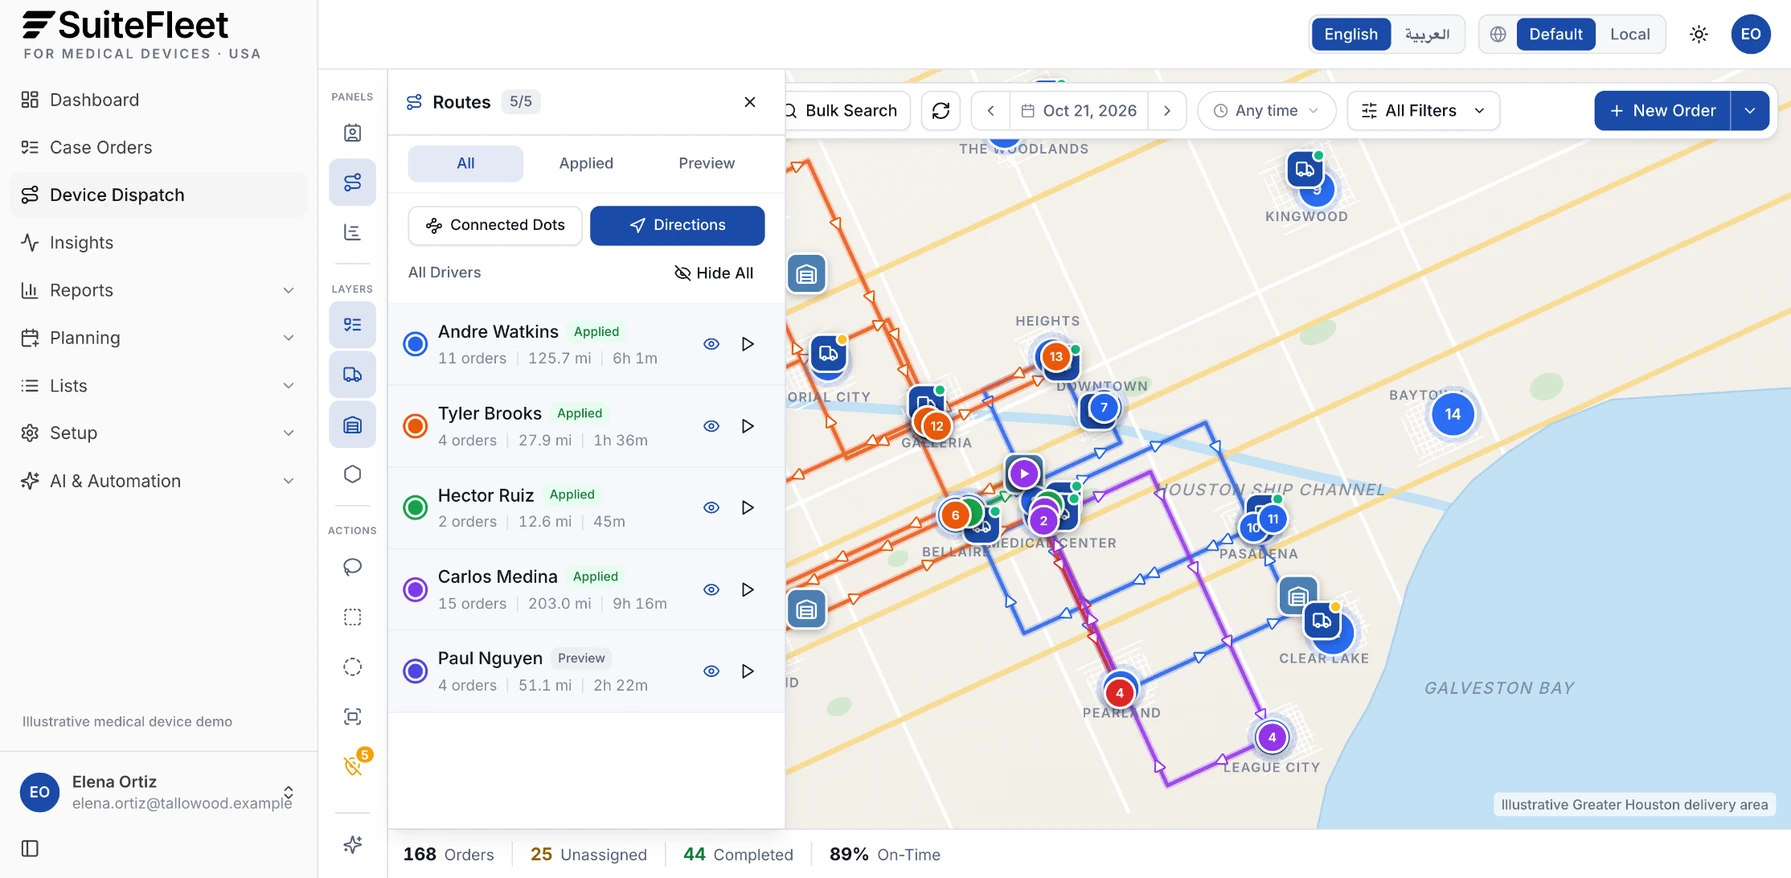Expand the Setup menu in sidebar
The width and height of the screenshot is (1791, 878).
pos(159,433)
